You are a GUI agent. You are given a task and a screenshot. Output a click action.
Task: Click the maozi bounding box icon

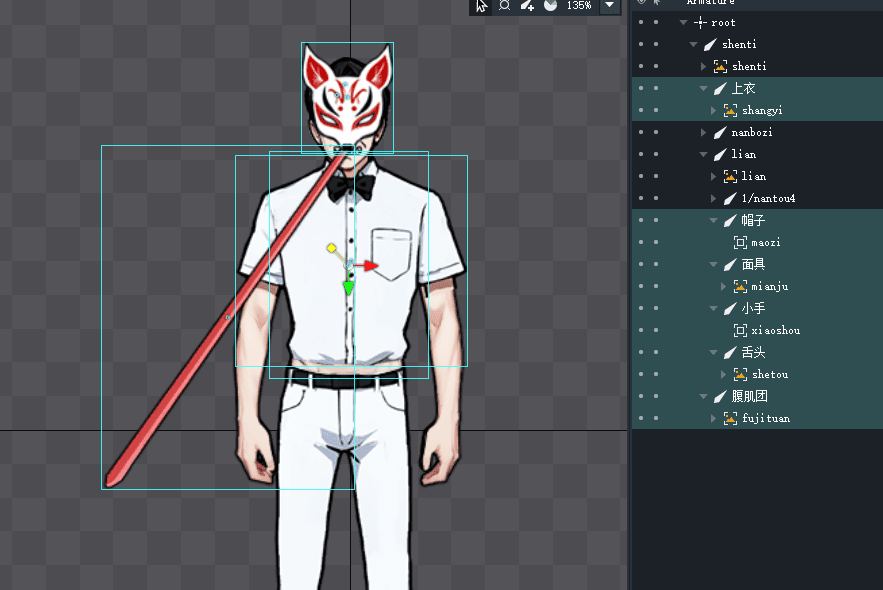(740, 242)
